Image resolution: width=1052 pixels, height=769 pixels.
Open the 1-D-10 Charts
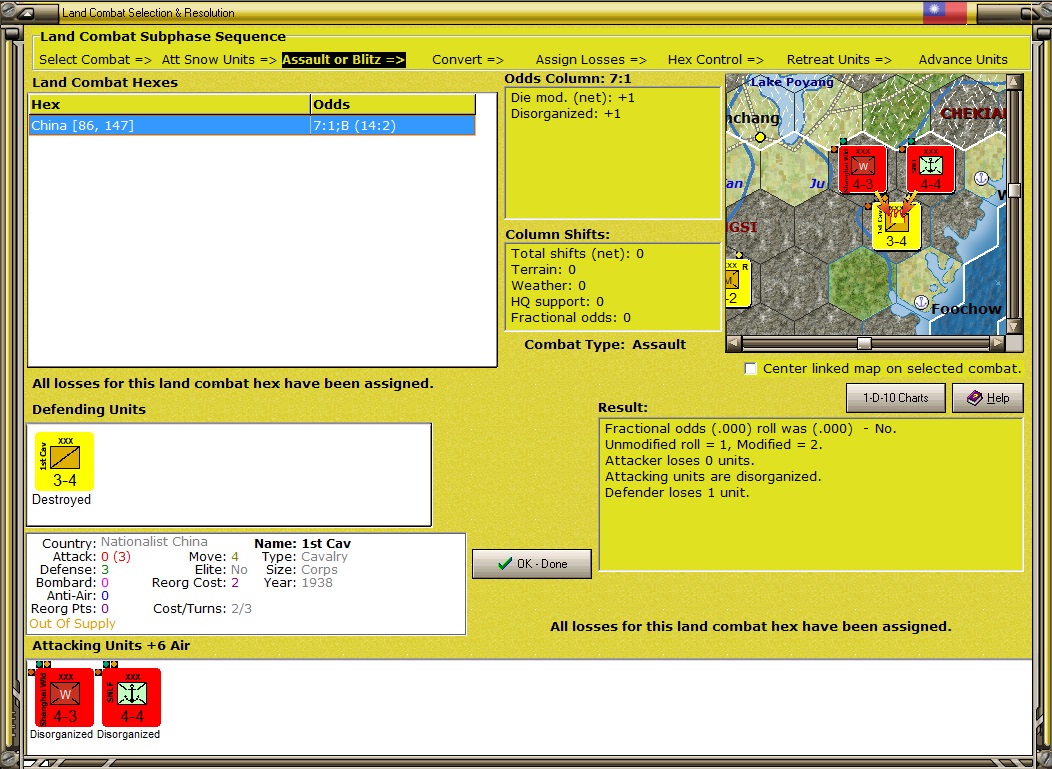(896, 398)
